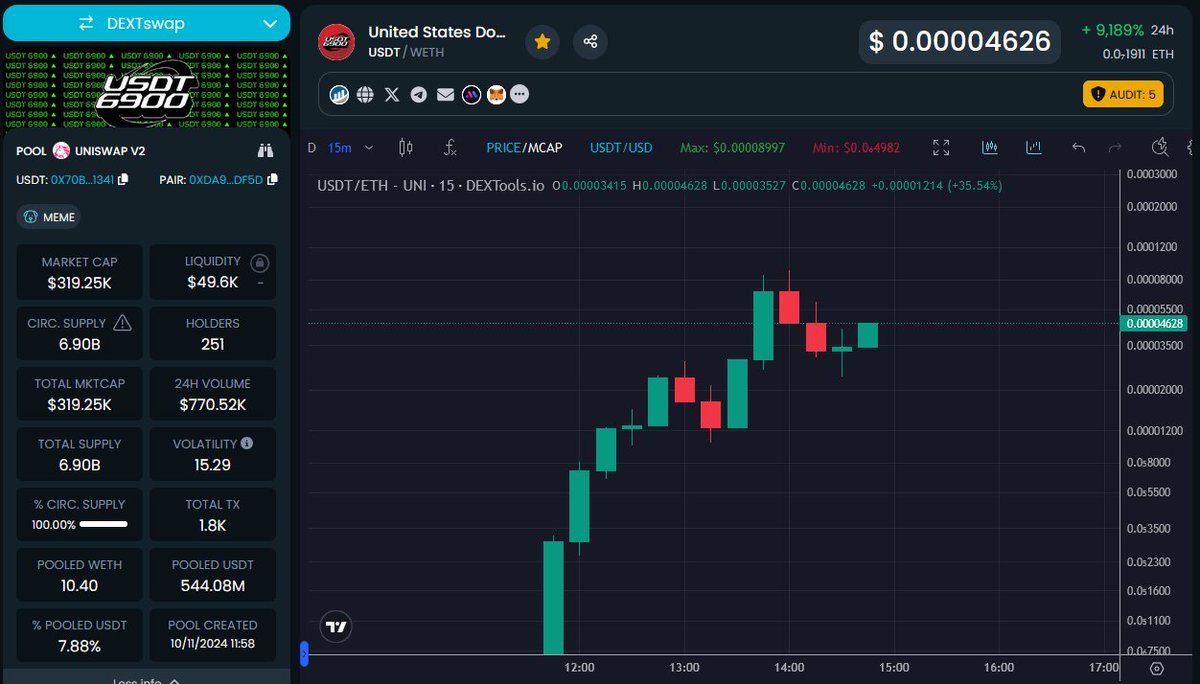Switch chart to PRICE view
Viewport: 1200px width, 684px height.
[504, 148]
